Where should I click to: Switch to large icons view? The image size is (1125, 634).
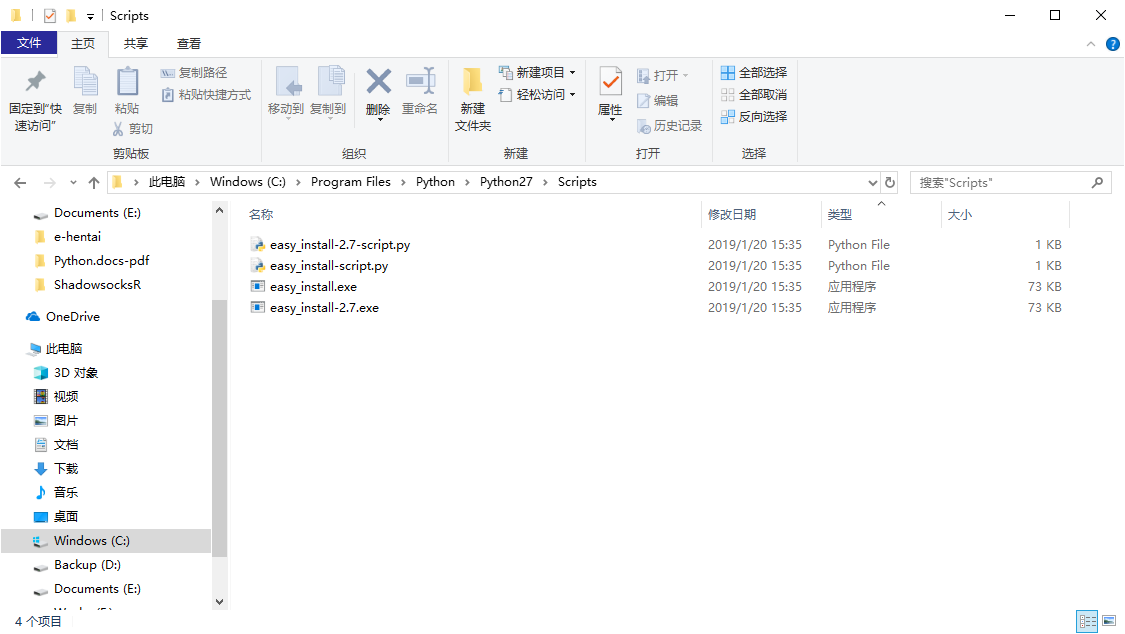pyautogui.click(x=1109, y=621)
